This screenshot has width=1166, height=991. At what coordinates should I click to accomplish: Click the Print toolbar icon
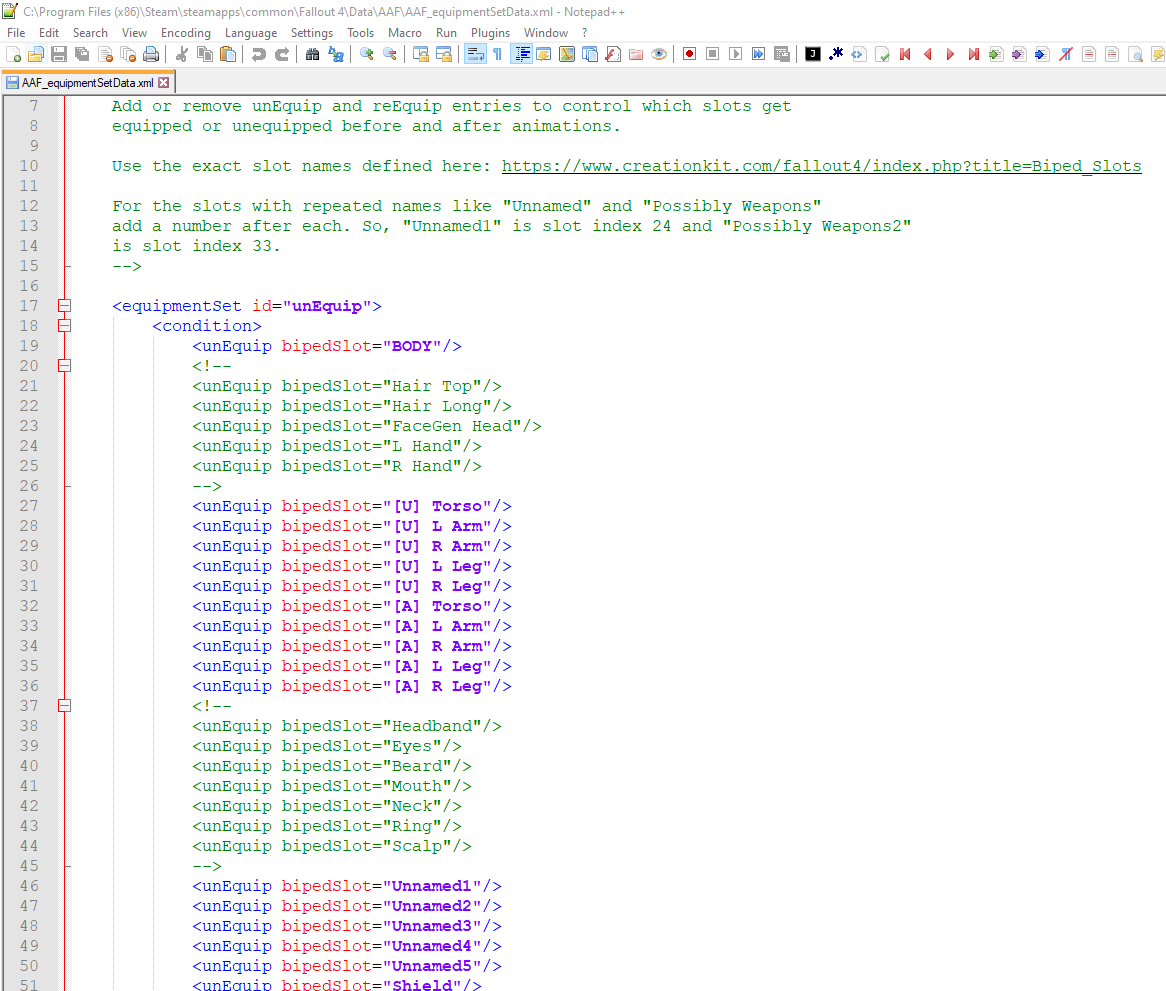tap(151, 54)
